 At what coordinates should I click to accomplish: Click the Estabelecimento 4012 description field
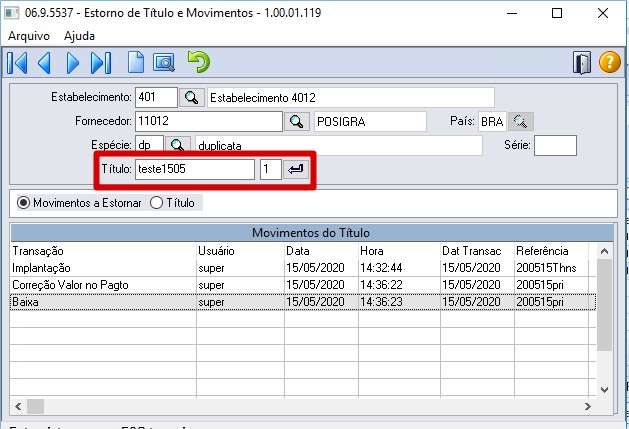coord(351,98)
